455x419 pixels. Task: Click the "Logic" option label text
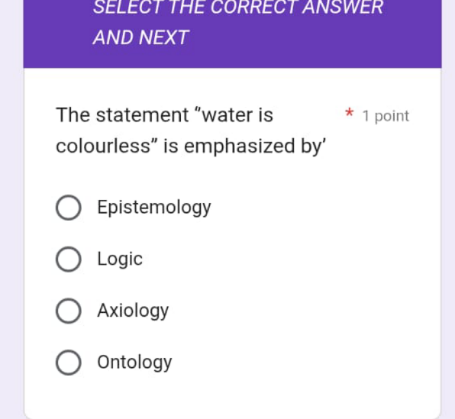(x=120, y=259)
